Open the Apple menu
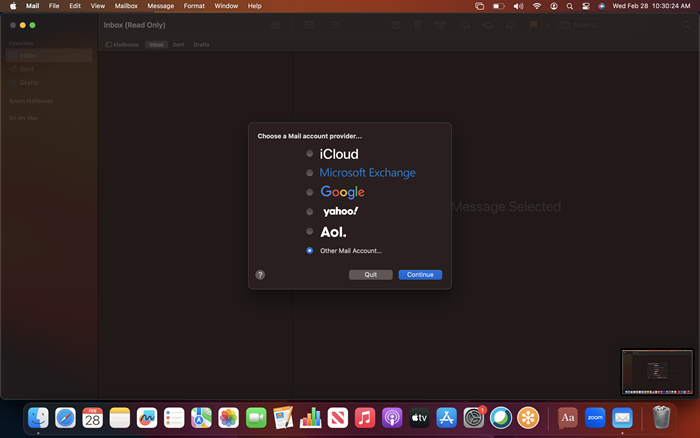This screenshot has width=700, height=438. coord(13,6)
